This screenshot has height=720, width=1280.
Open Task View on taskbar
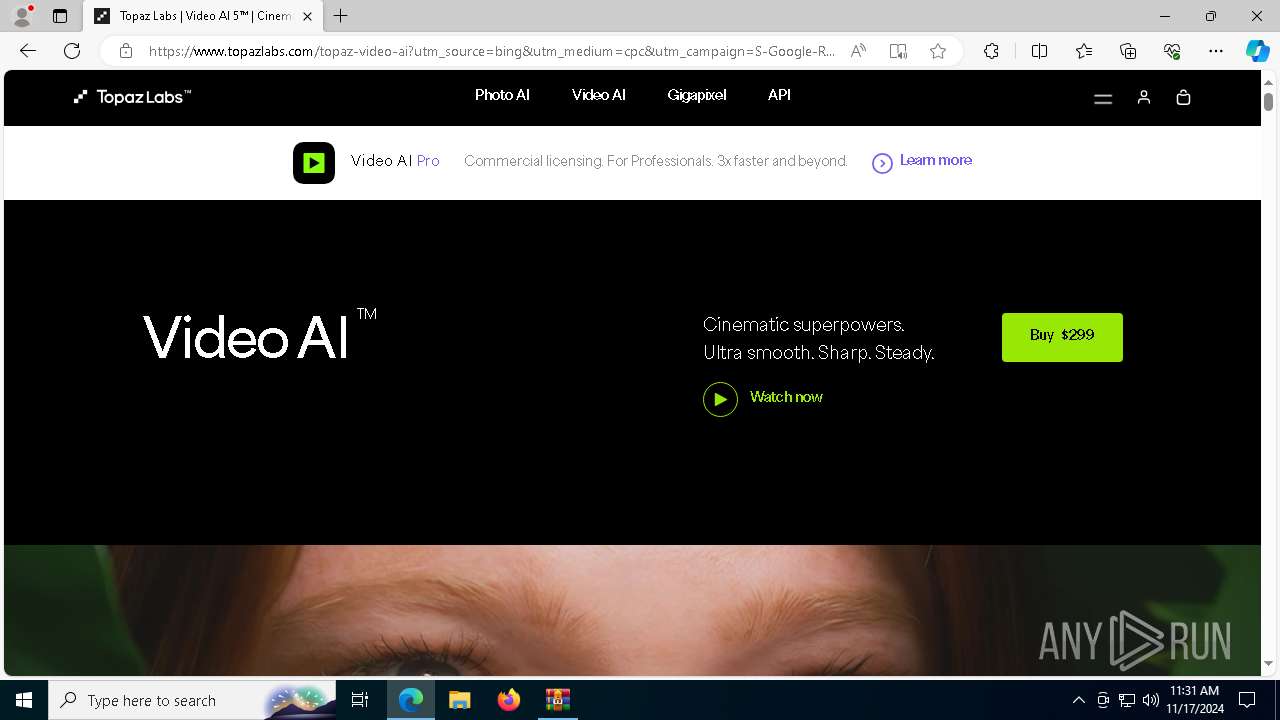[360, 700]
